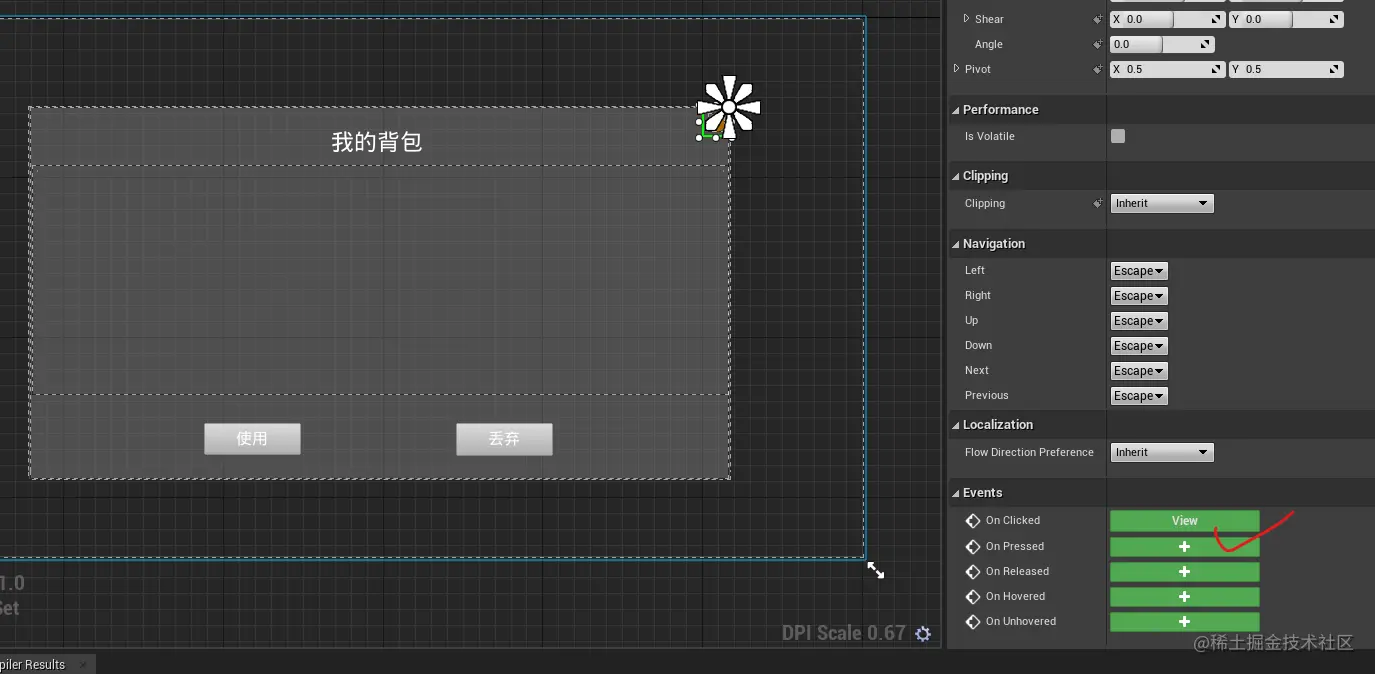Screen dimensions: 1375x674
Task: Open Flow Direction Preference Inherit dropdown
Action: click(1162, 452)
